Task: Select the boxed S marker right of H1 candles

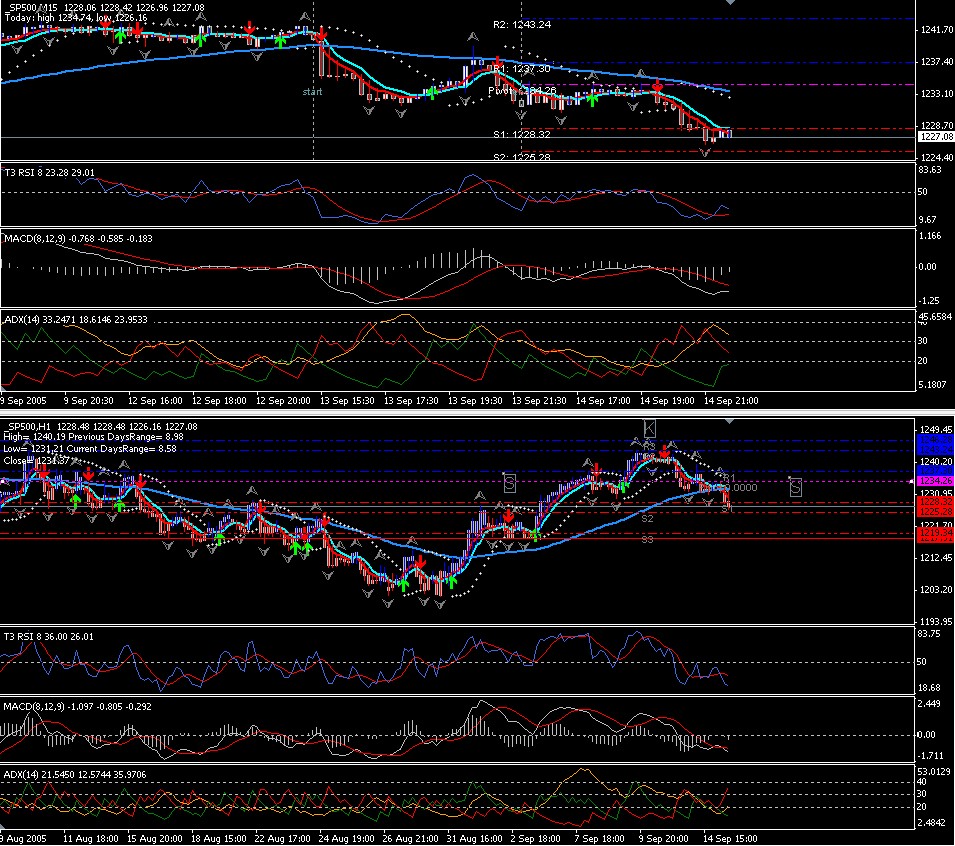Action: (795, 487)
